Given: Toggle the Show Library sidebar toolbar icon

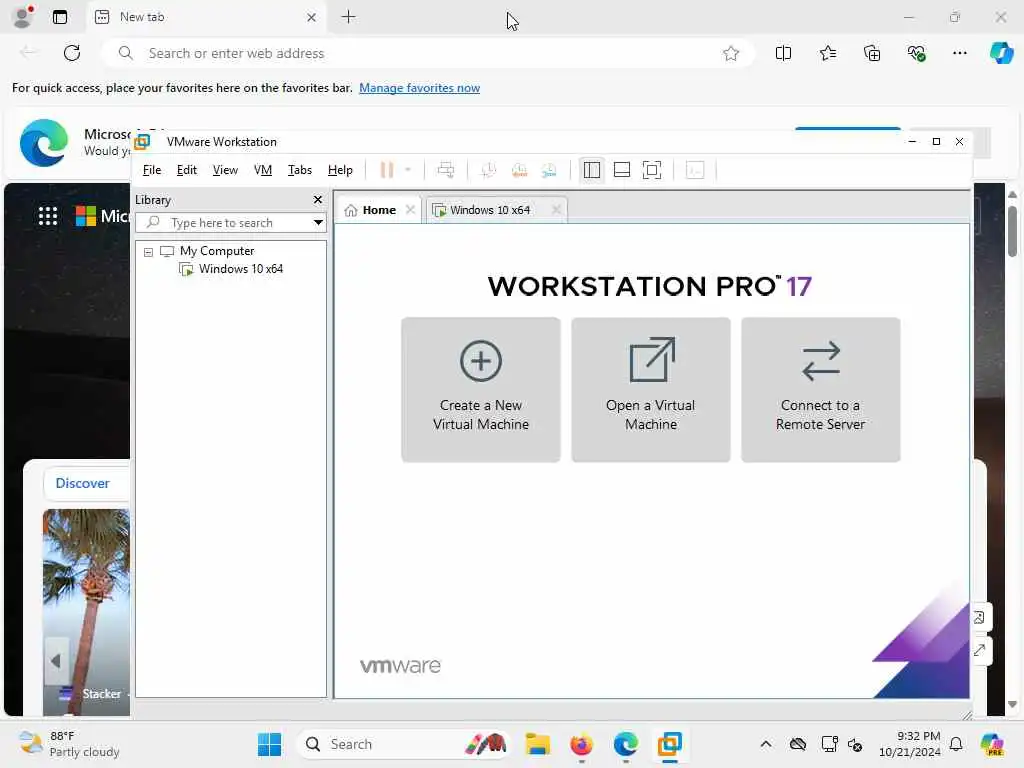Looking at the screenshot, I should pos(592,170).
